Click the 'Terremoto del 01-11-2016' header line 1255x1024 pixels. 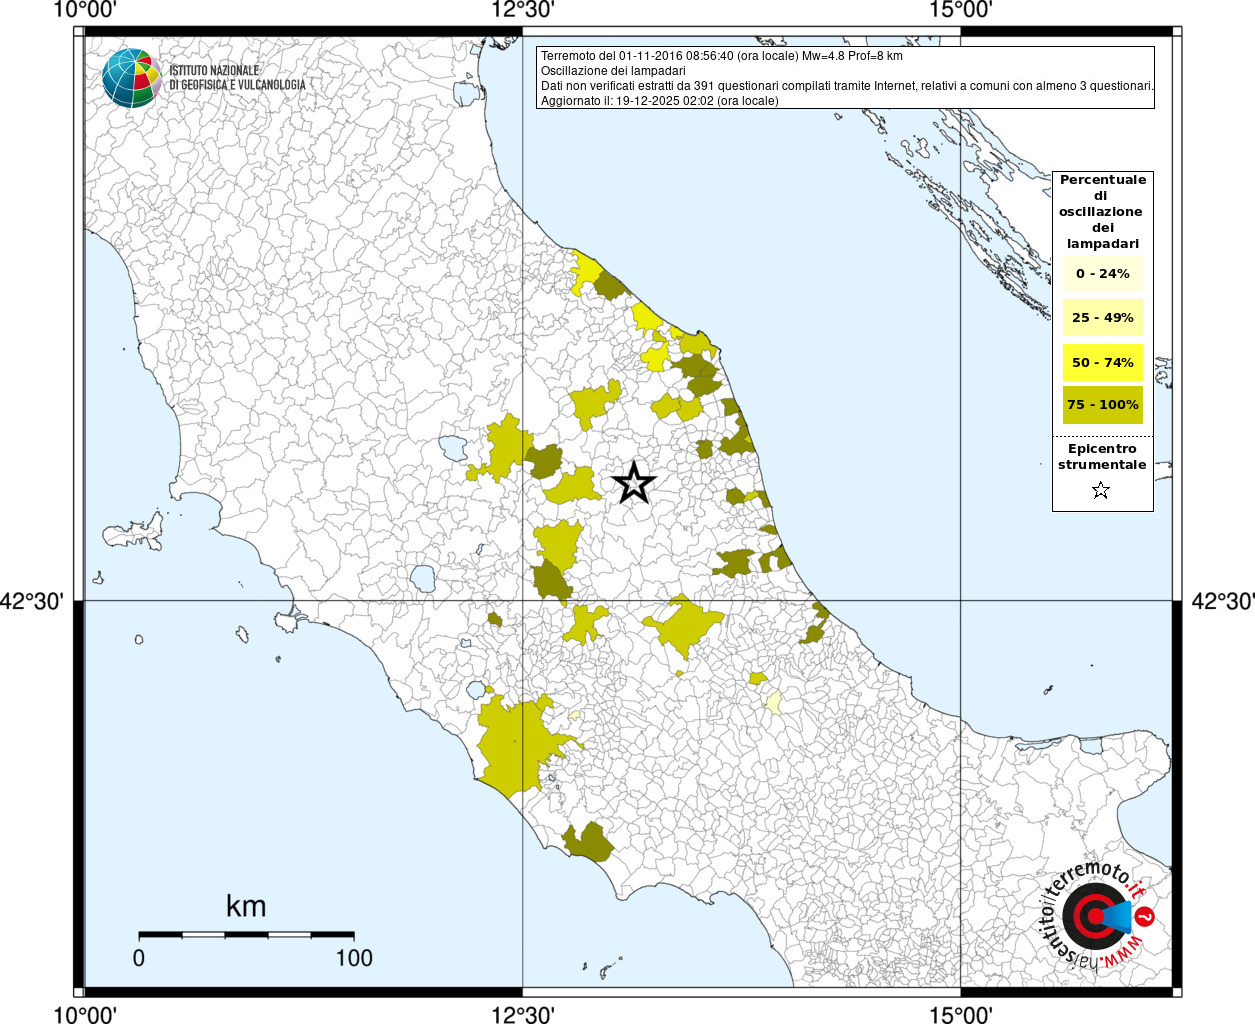coord(721,56)
